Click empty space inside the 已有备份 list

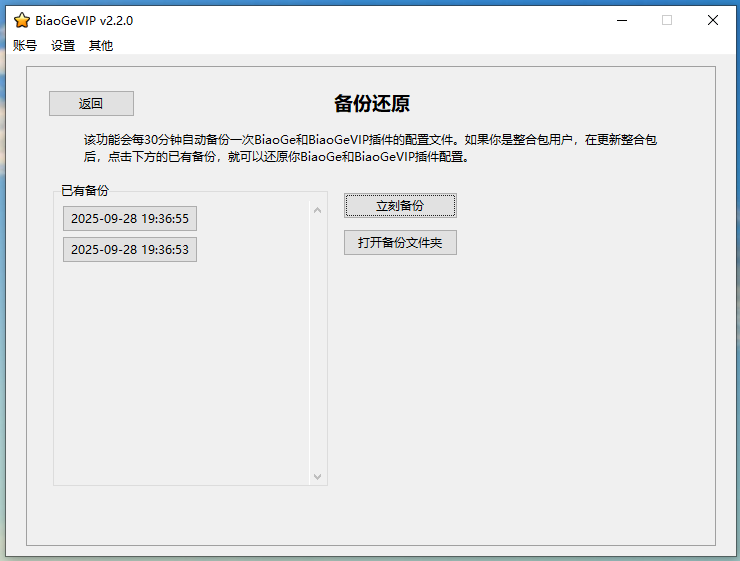[x=180, y=380]
